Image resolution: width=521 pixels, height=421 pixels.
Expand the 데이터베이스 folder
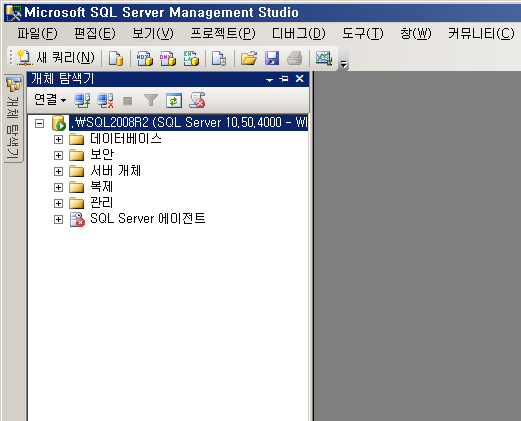point(58,139)
